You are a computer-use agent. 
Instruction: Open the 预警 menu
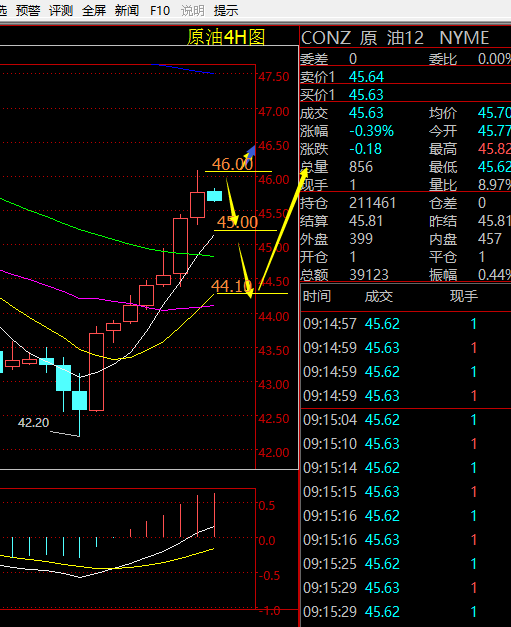pos(28,10)
